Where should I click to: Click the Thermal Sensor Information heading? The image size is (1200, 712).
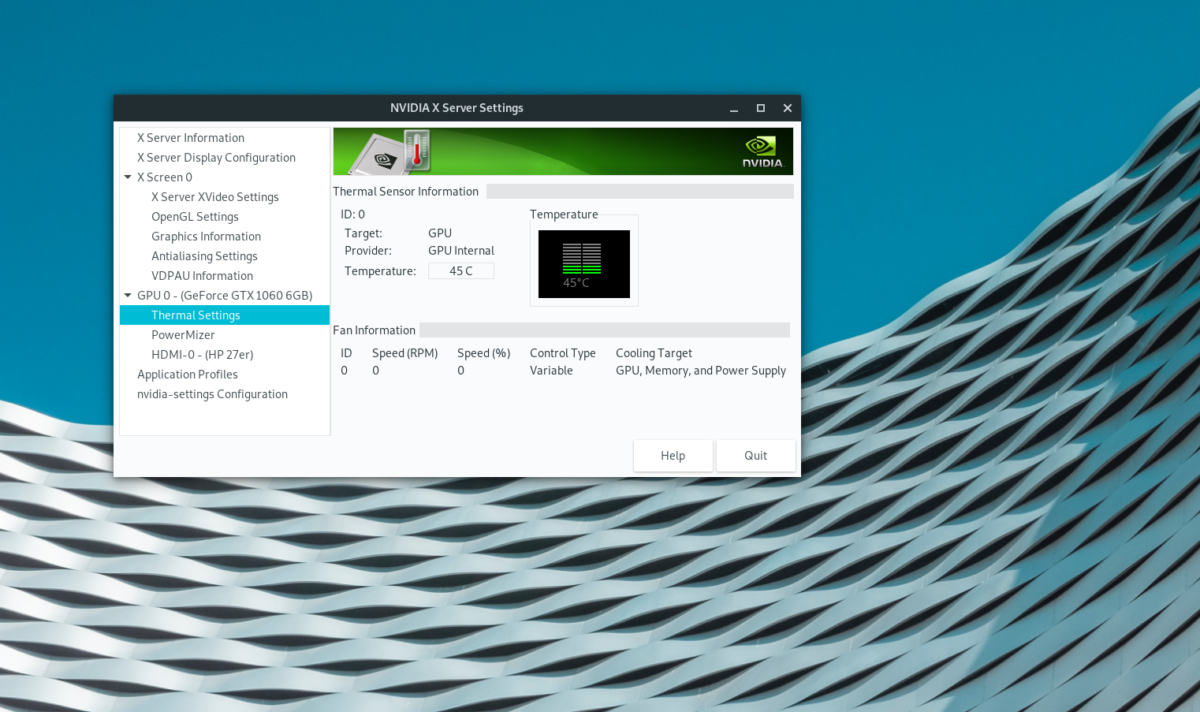click(406, 191)
